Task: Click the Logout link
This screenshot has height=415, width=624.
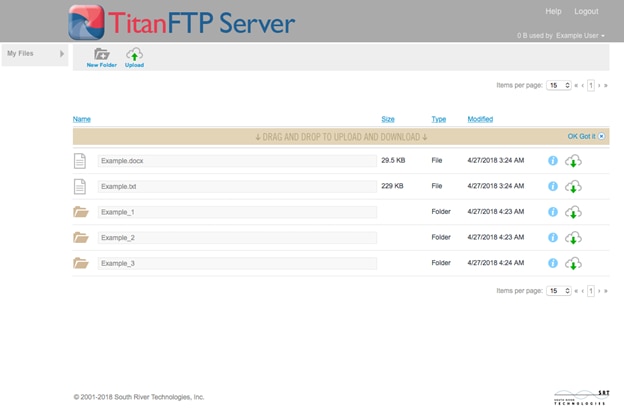Action: tap(586, 12)
